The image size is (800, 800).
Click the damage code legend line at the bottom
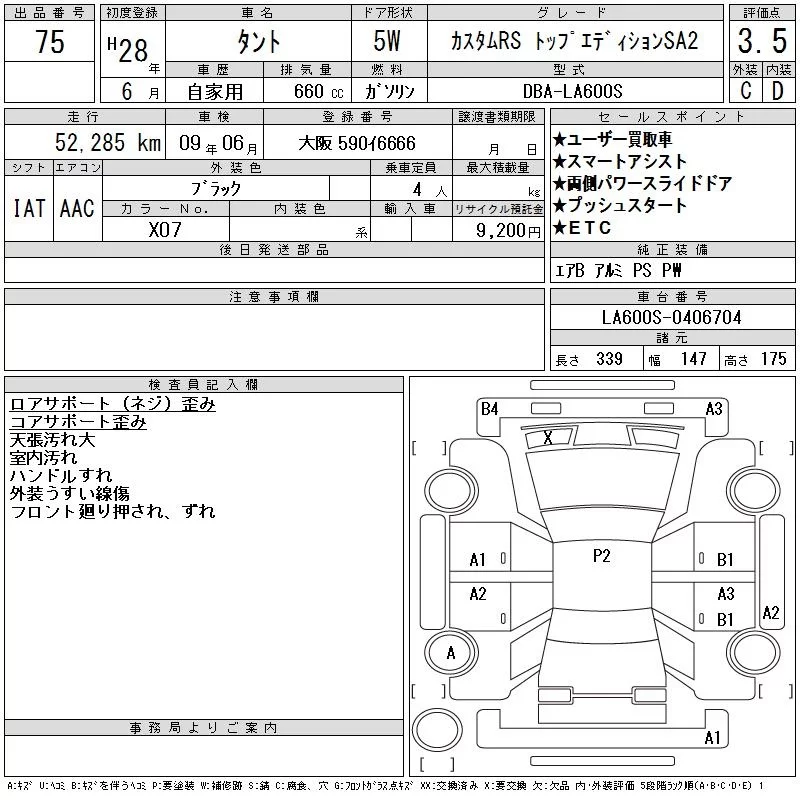[385, 786]
